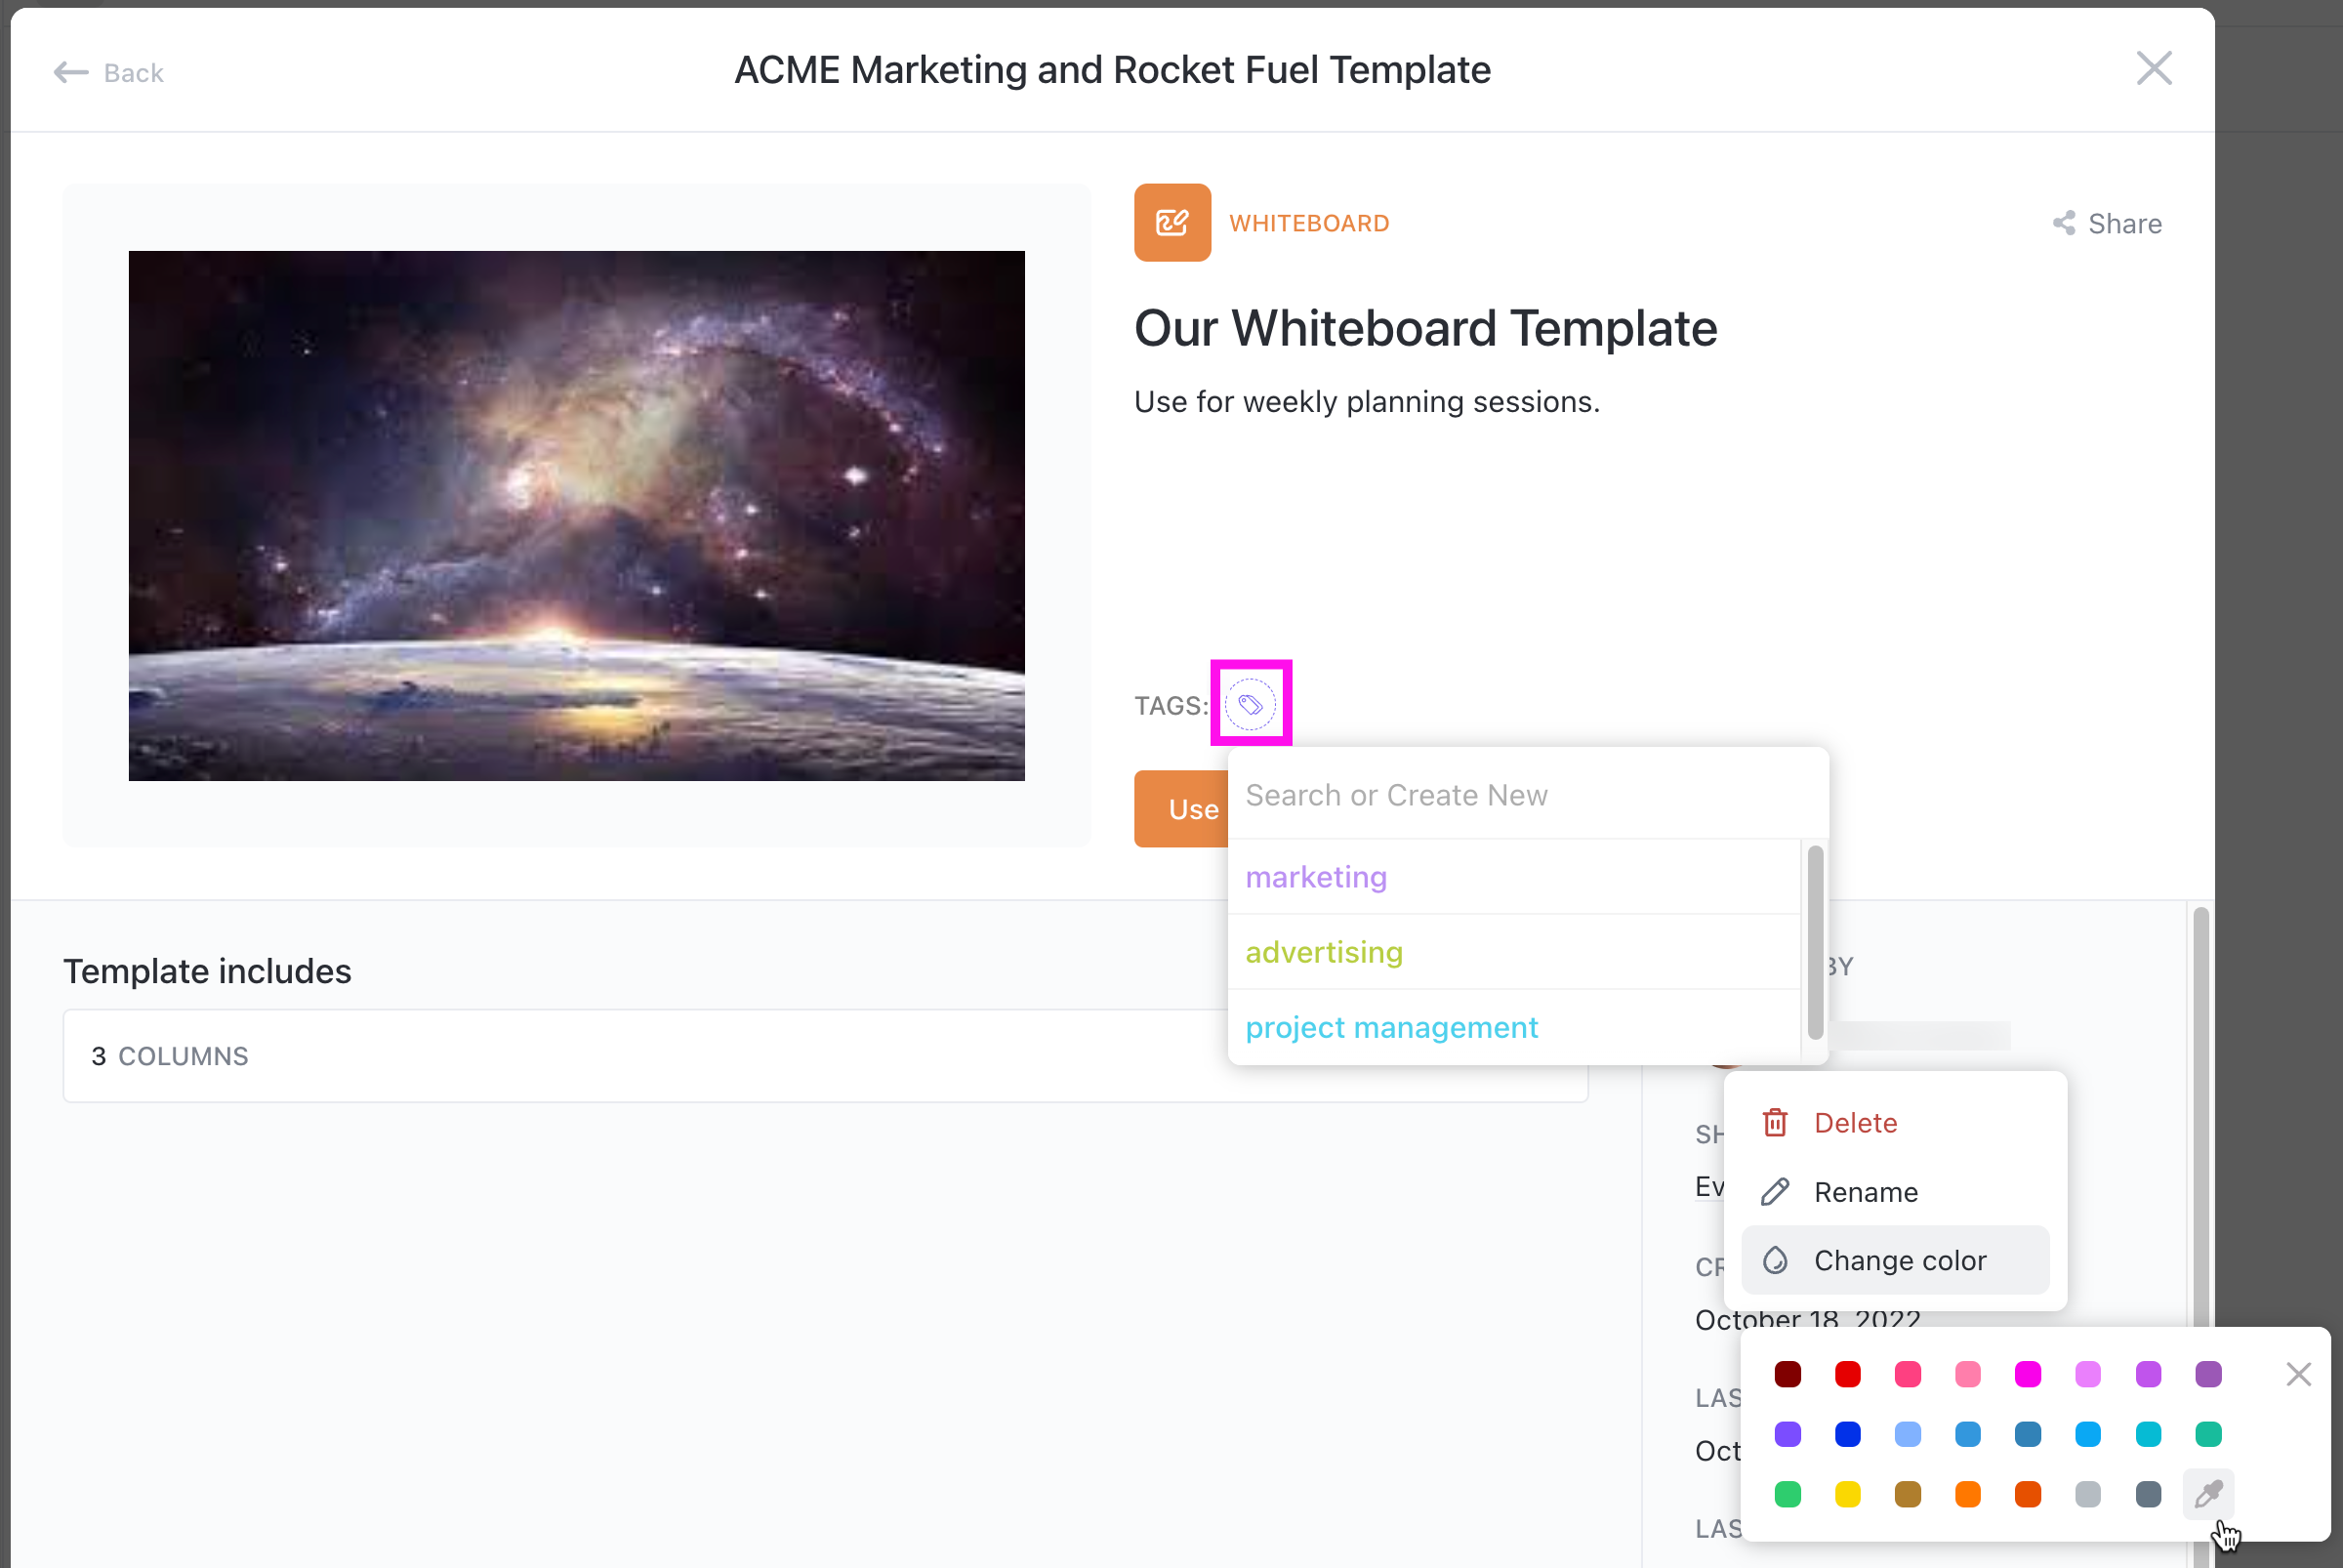Viewport: 2343px width, 1568px height.
Task: Open the Delete option in context menu
Action: pyautogui.click(x=1855, y=1122)
